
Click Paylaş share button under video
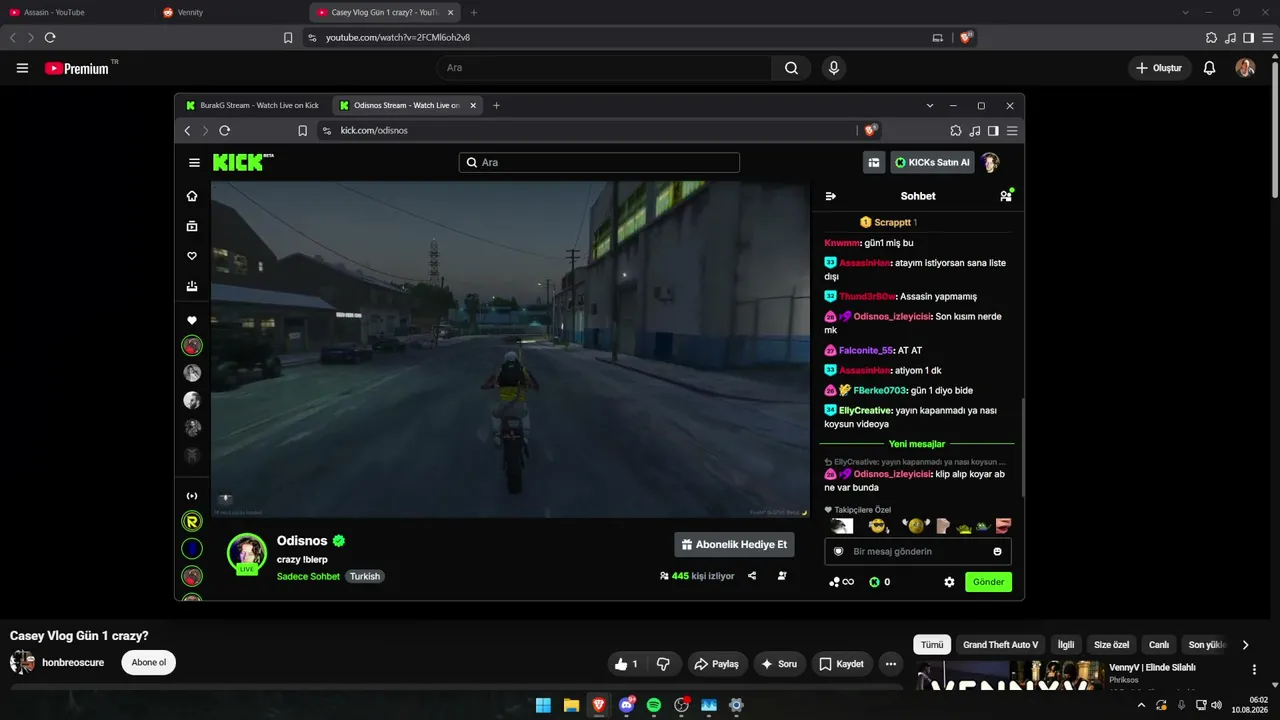pyautogui.click(x=716, y=664)
